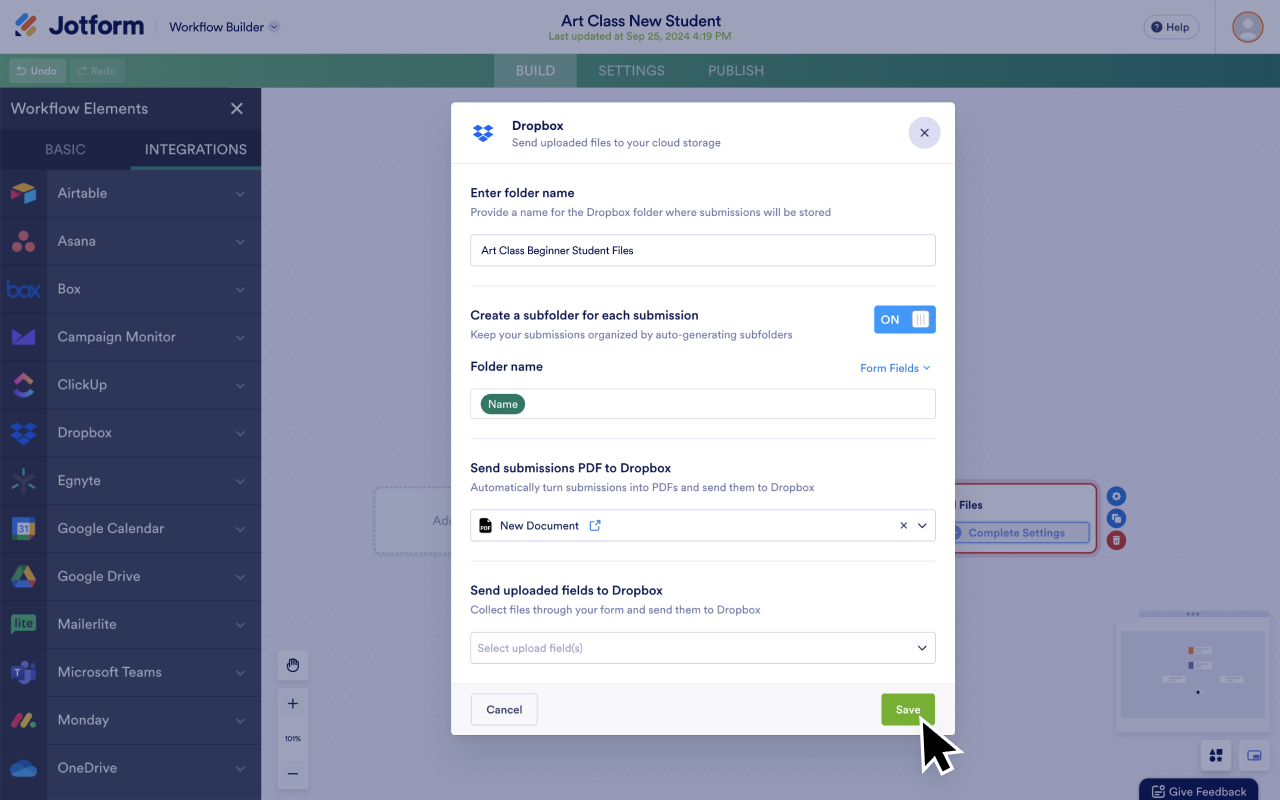
Task: Click the Egnyte integration icon
Action: pyautogui.click(x=23, y=481)
